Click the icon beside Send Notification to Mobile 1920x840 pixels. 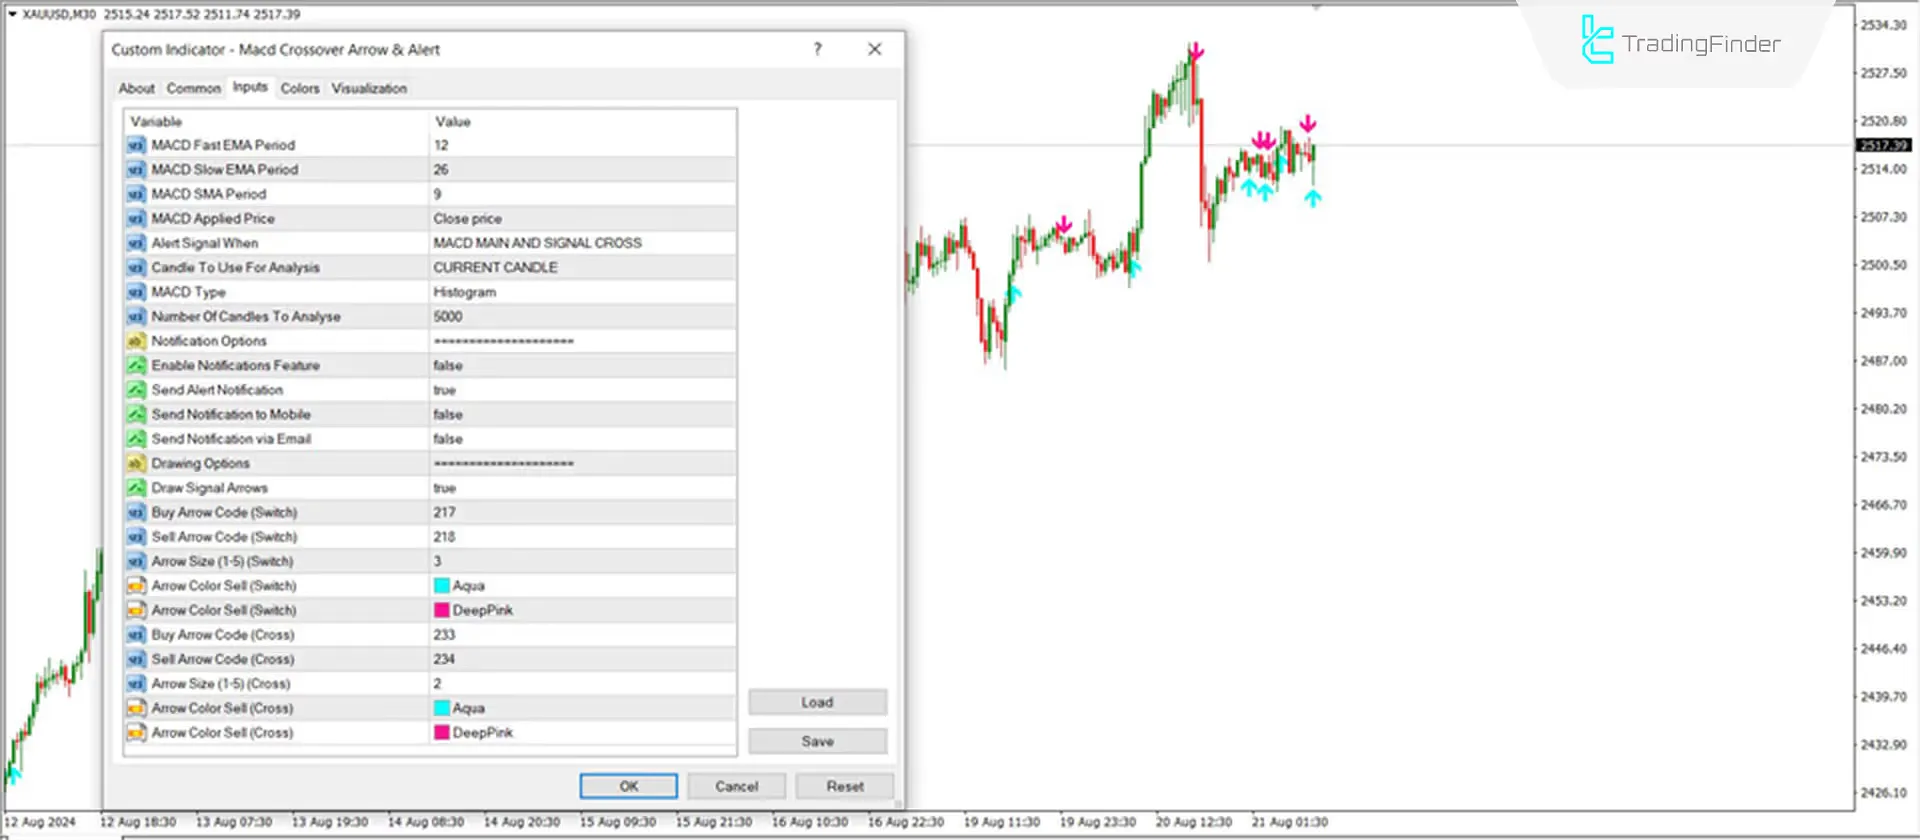click(x=136, y=415)
